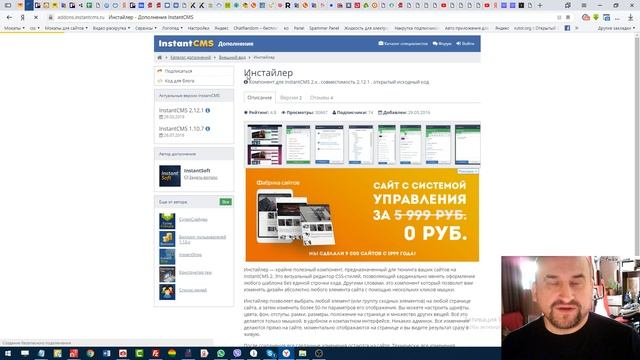Stop loading the page with X button

[x=36, y=18]
